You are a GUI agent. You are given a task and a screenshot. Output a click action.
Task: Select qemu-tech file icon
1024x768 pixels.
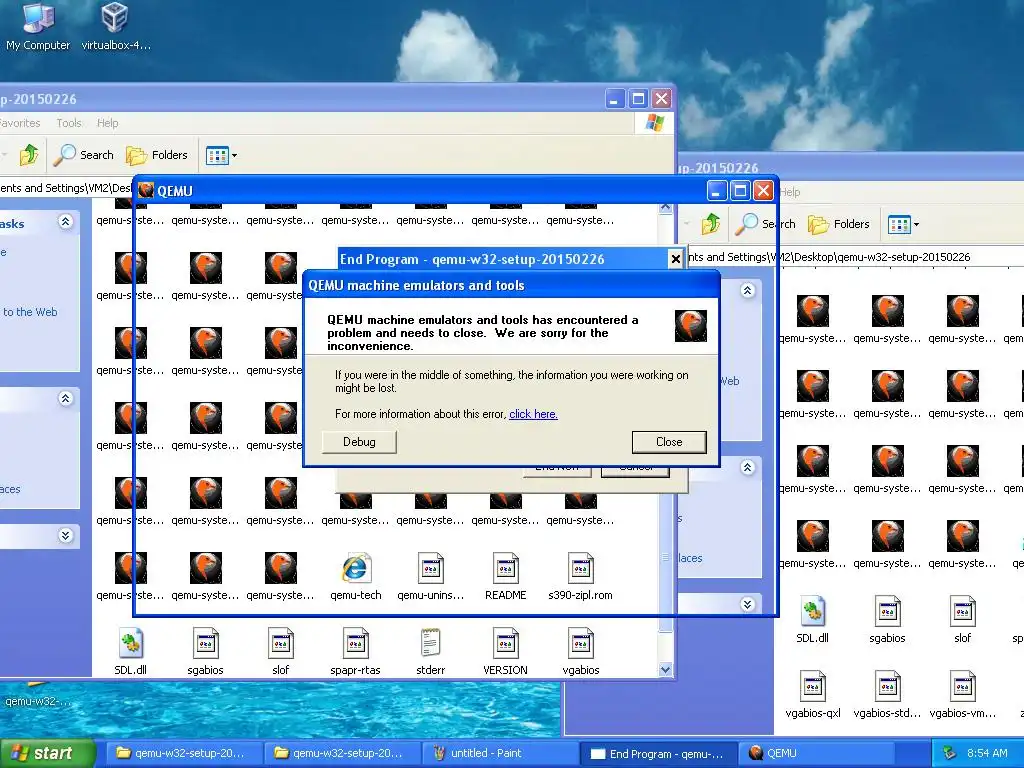tap(355, 576)
